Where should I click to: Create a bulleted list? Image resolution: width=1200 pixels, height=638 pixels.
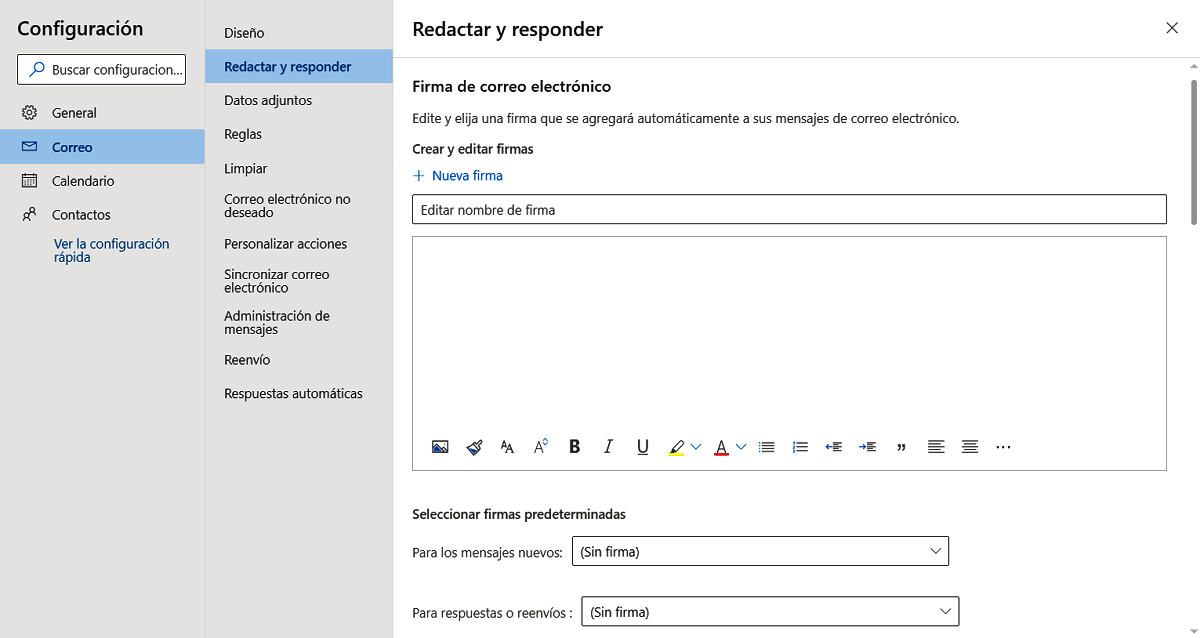click(x=766, y=446)
